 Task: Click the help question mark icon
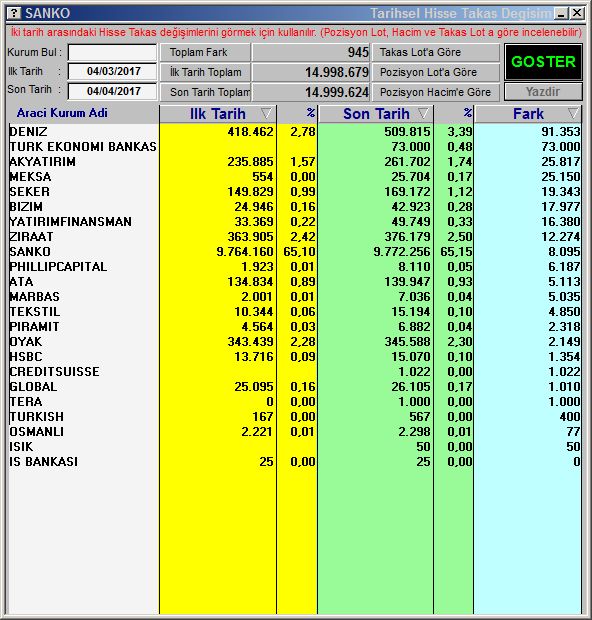(x=14, y=13)
